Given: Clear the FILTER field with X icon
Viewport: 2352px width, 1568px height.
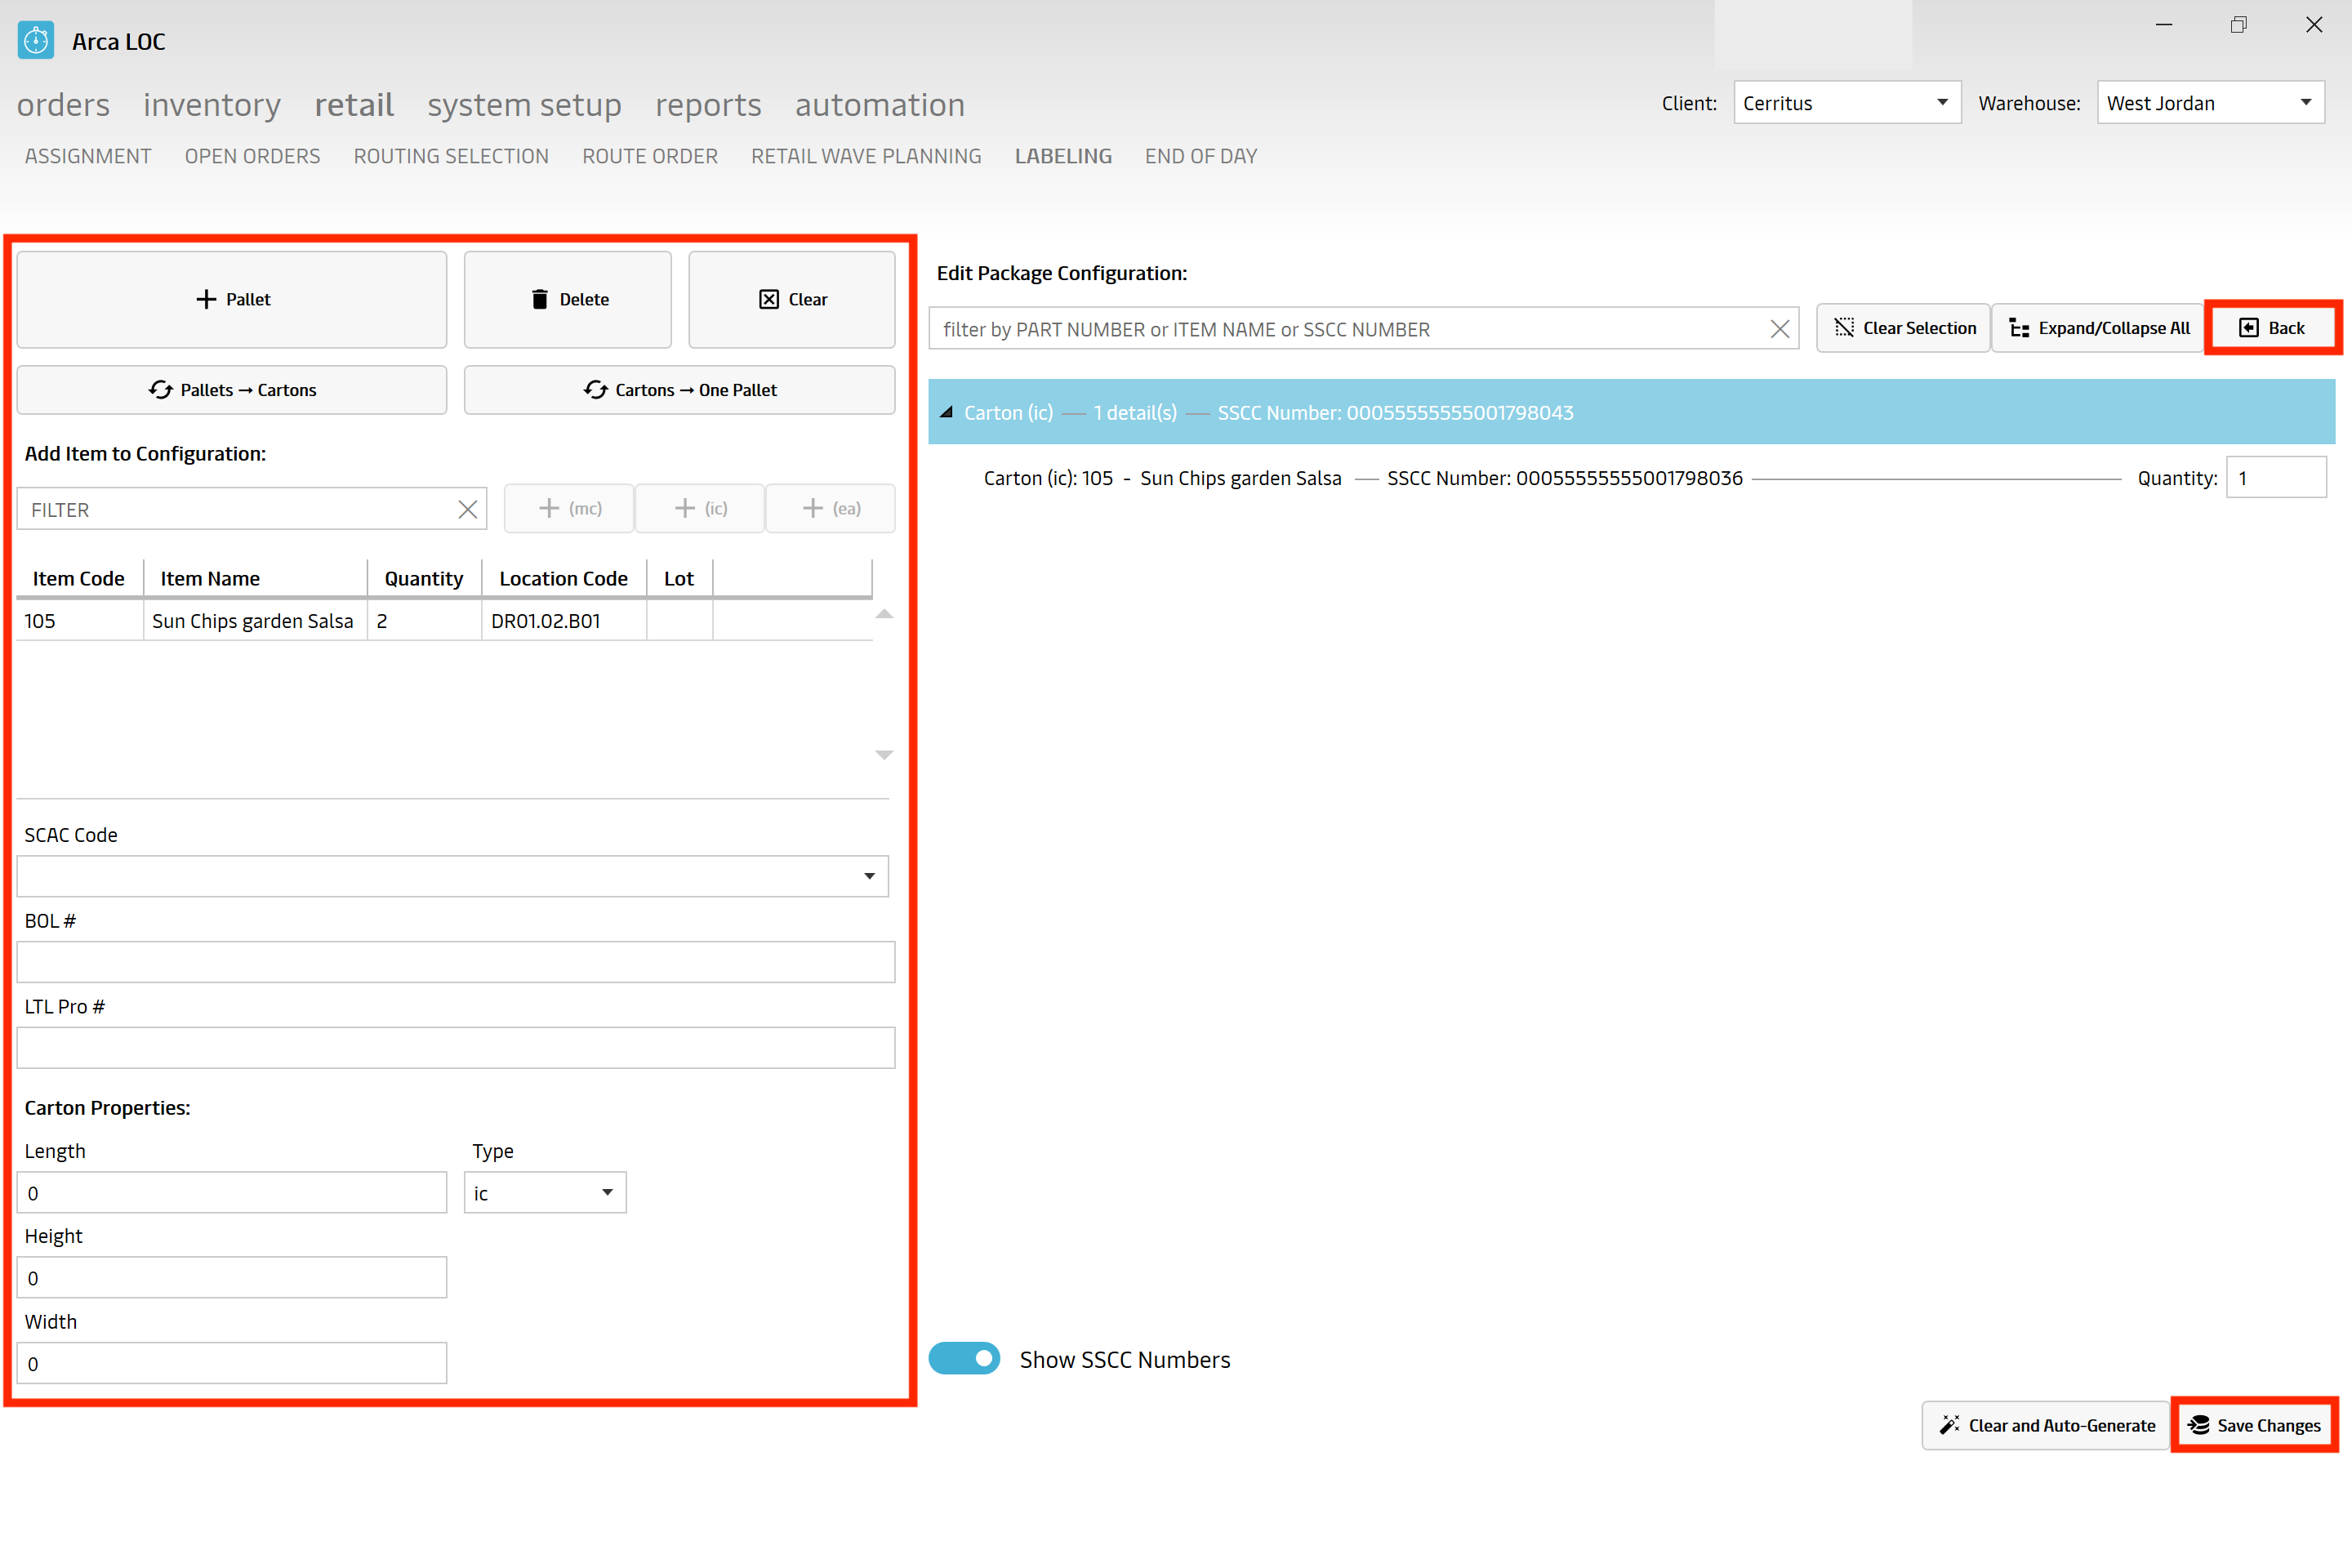Looking at the screenshot, I should click(x=467, y=509).
